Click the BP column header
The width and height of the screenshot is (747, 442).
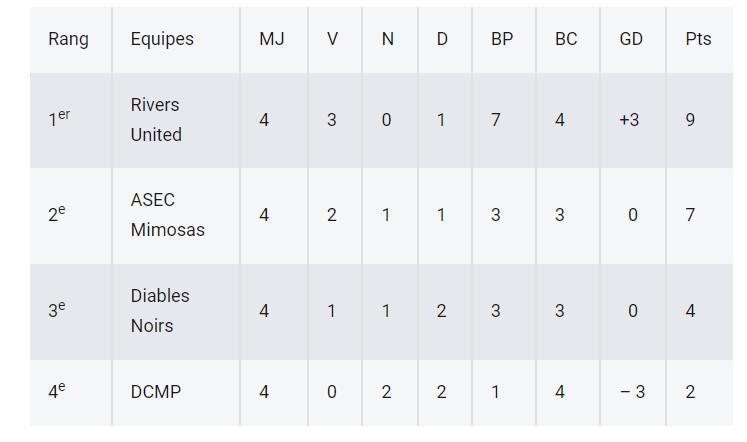click(x=502, y=39)
